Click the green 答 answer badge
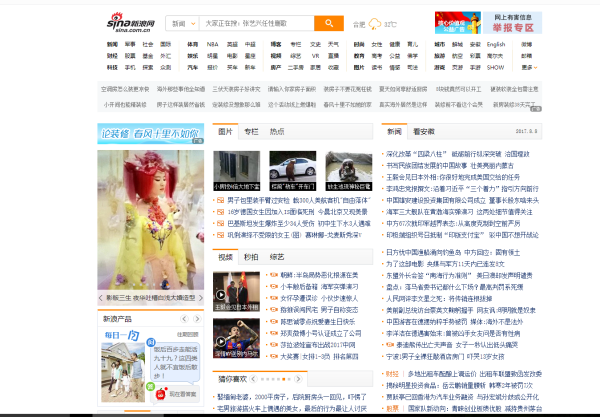 (150, 386)
